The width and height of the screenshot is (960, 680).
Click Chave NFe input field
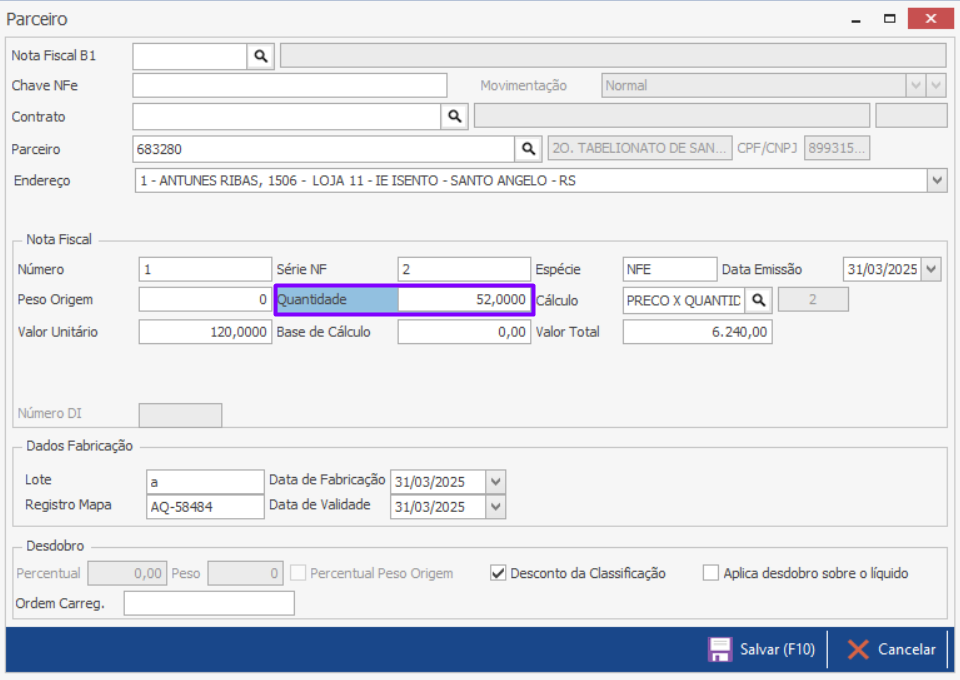(x=290, y=86)
